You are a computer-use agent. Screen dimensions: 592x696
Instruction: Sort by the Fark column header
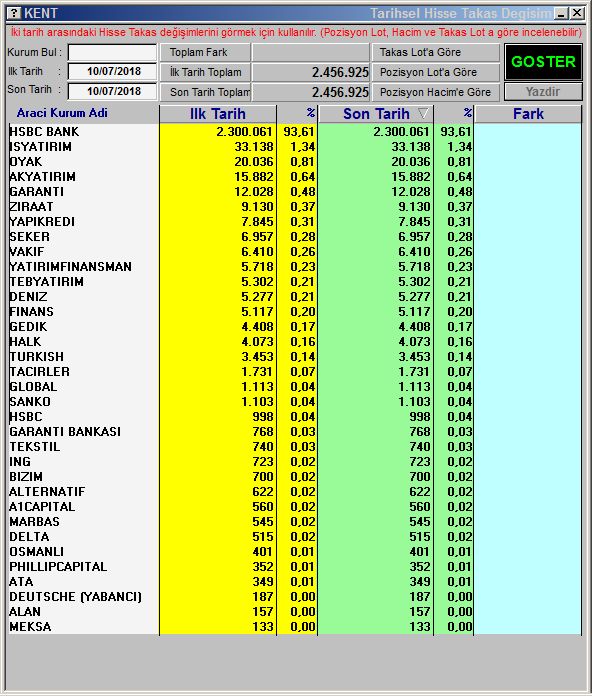(x=528, y=114)
